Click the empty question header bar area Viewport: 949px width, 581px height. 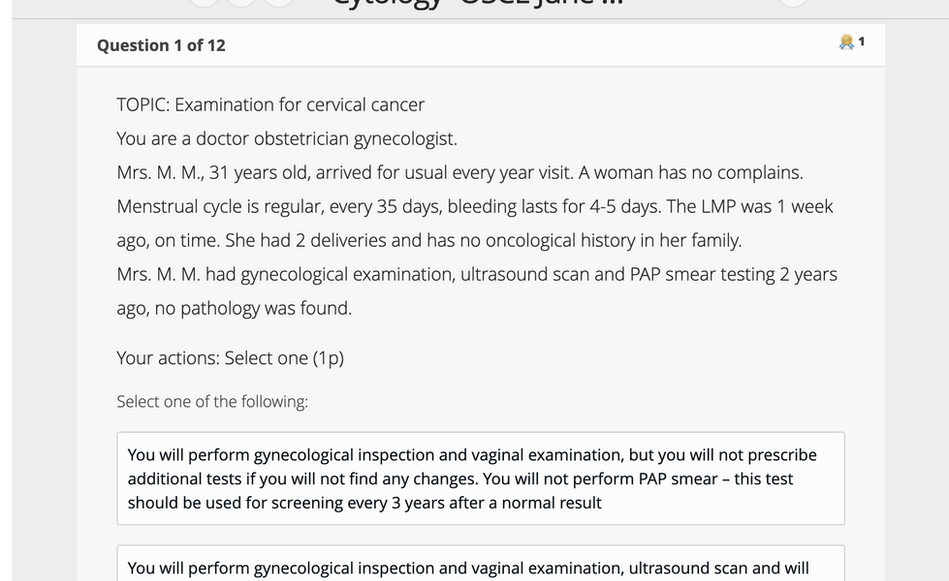533,45
